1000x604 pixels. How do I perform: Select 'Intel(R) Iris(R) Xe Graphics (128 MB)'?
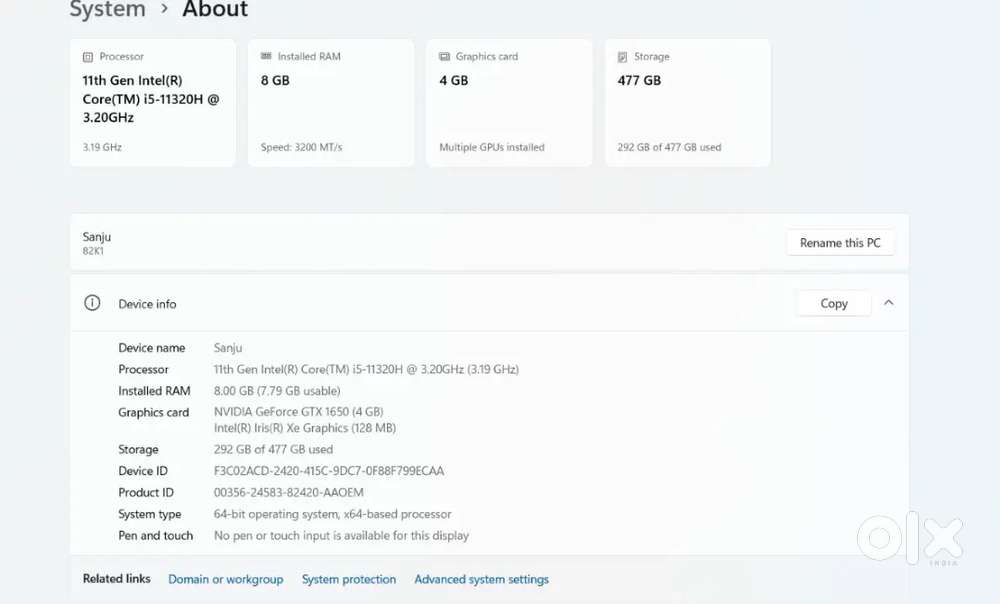click(x=305, y=428)
